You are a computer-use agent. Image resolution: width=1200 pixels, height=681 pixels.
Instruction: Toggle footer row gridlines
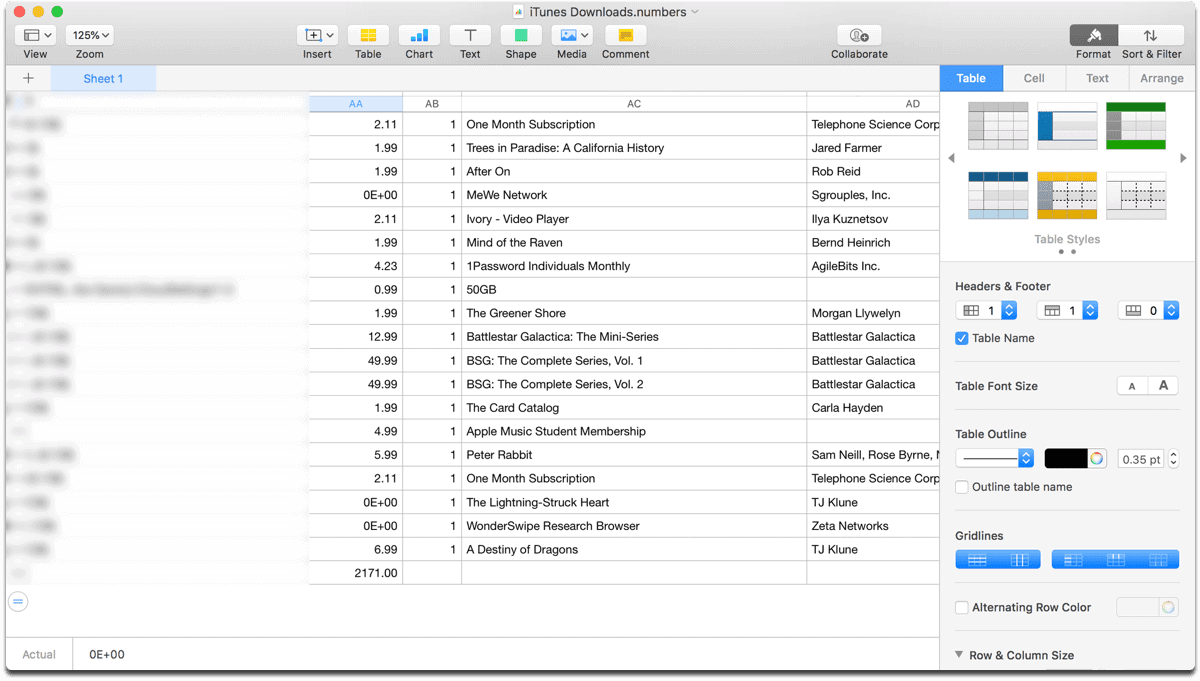[1158, 560]
